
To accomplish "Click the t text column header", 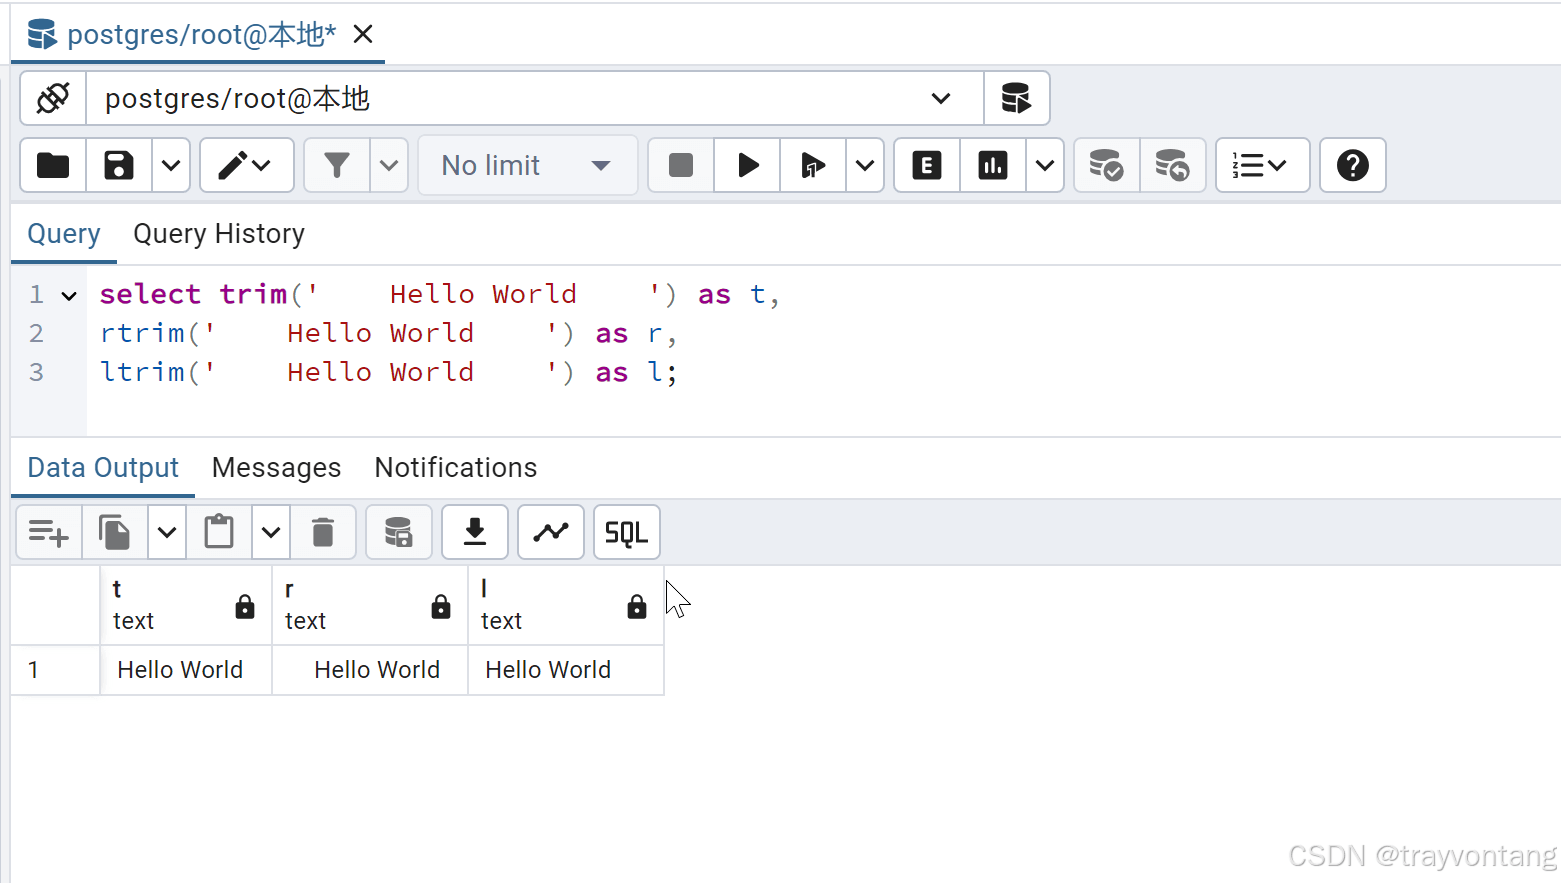I will [186, 605].
